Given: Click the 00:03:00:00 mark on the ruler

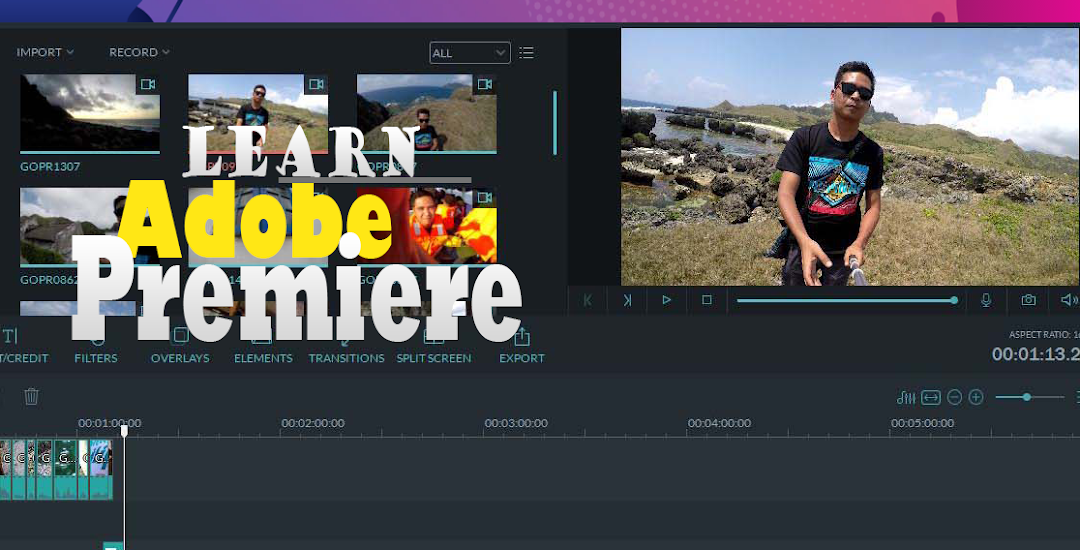Looking at the screenshot, I should tap(516, 423).
